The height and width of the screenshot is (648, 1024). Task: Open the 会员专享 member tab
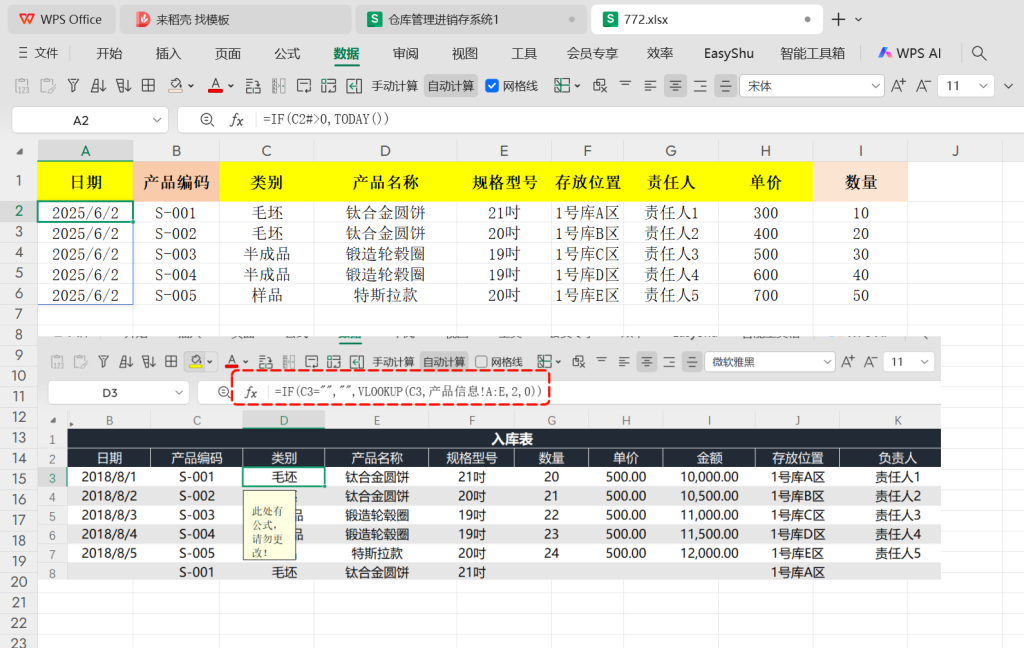[592, 53]
